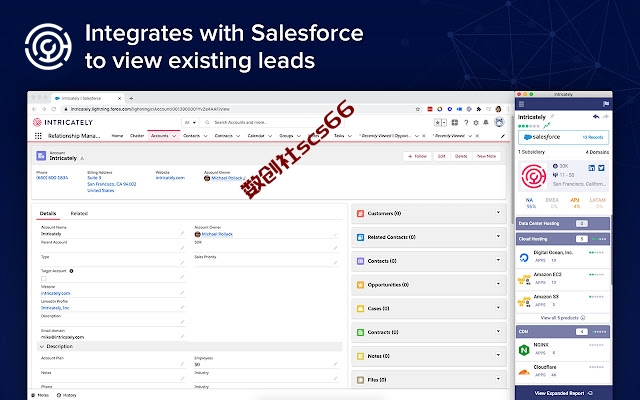Click the New Note button

click(x=487, y=156)
